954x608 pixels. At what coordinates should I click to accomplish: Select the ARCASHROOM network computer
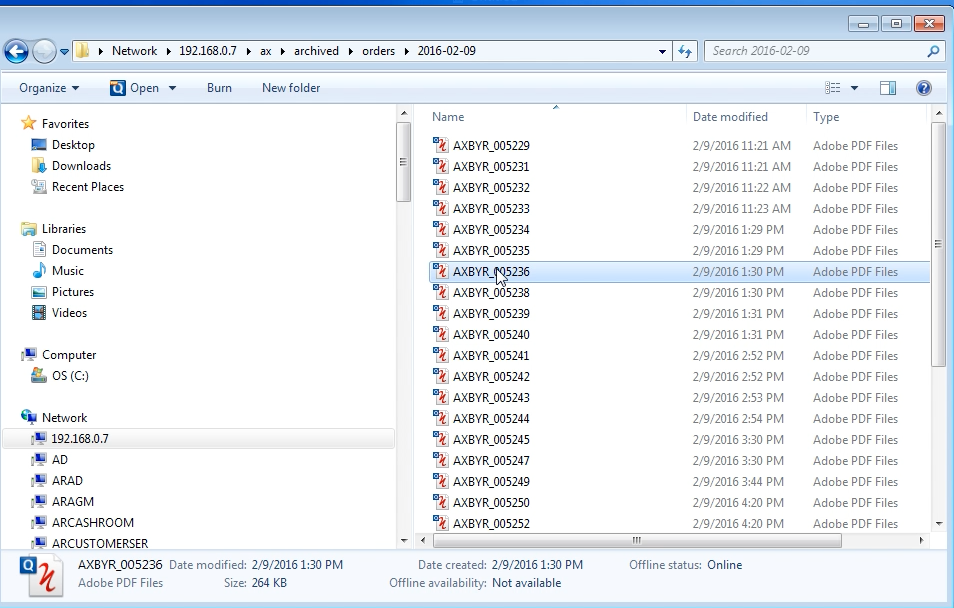(92, 523)
